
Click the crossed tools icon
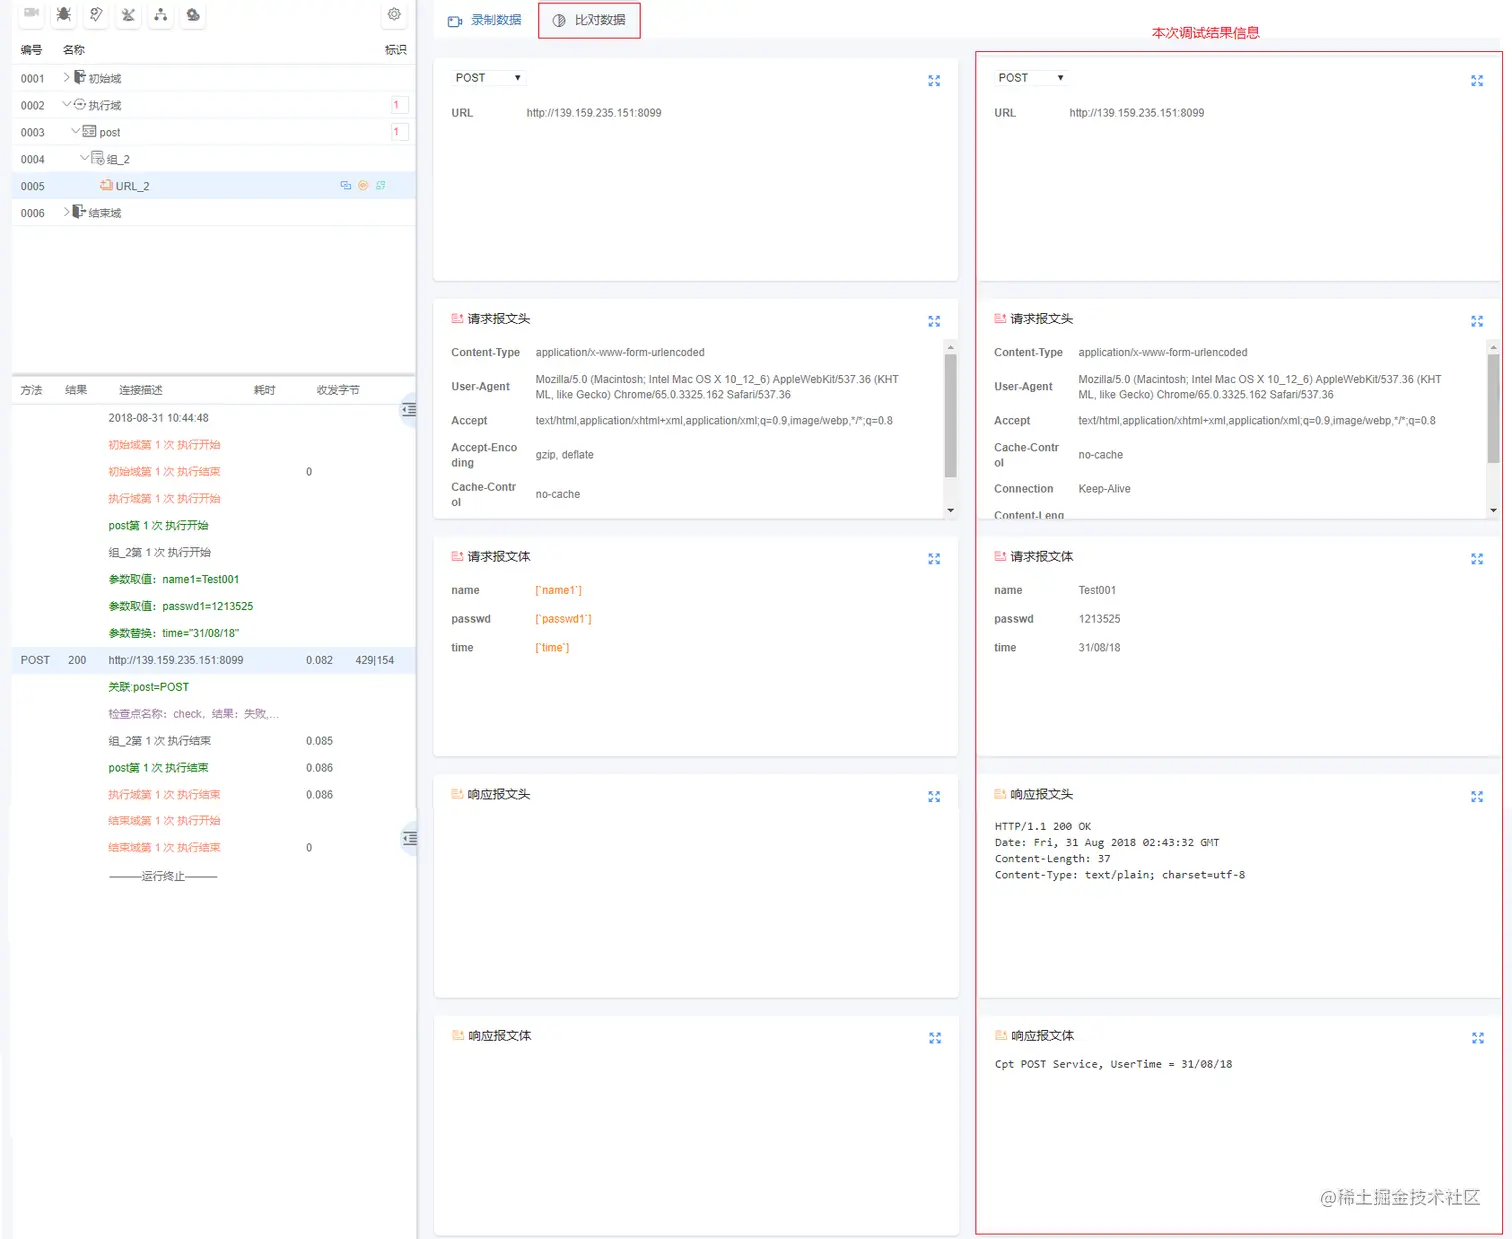pos(128,14)
